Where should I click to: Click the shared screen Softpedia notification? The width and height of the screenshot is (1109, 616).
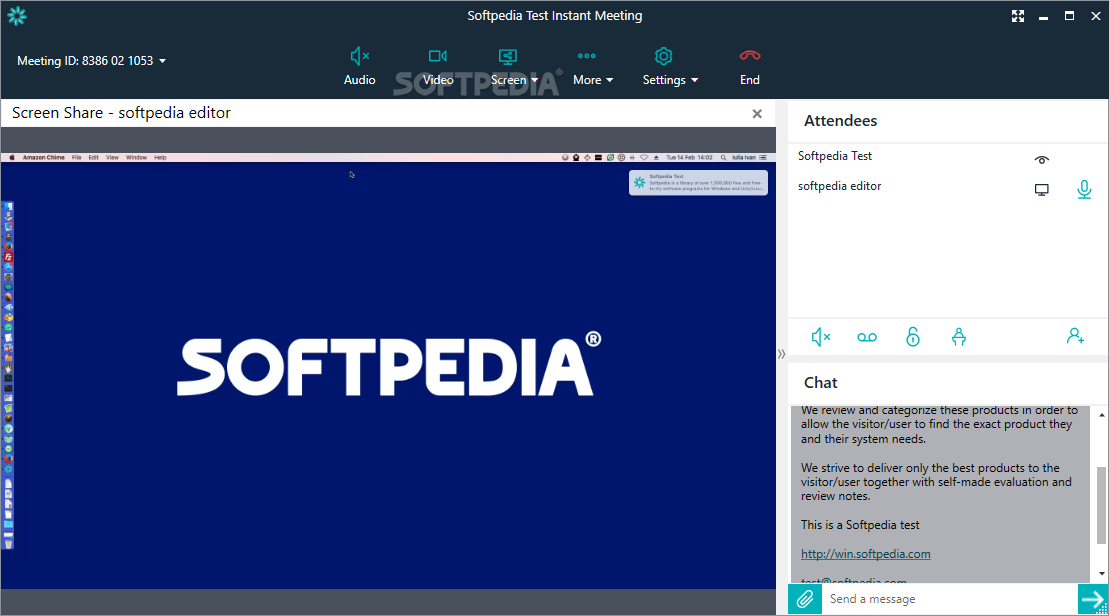[698, 182]
